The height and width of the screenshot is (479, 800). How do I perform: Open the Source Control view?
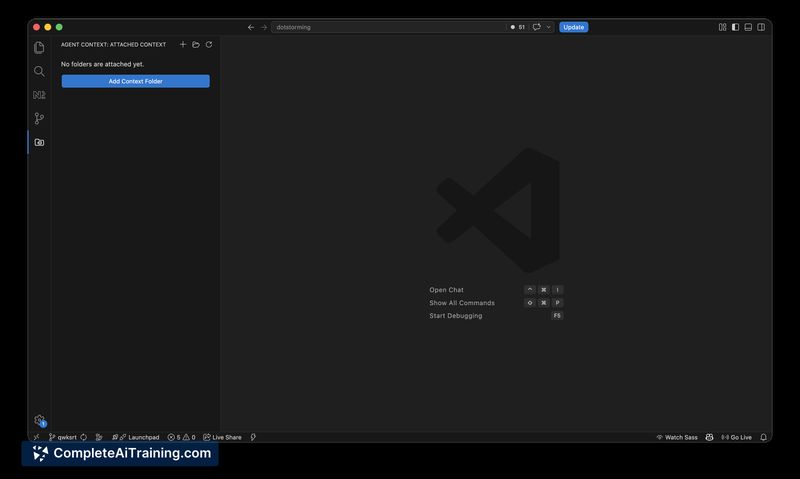click(x=39, y=118)
